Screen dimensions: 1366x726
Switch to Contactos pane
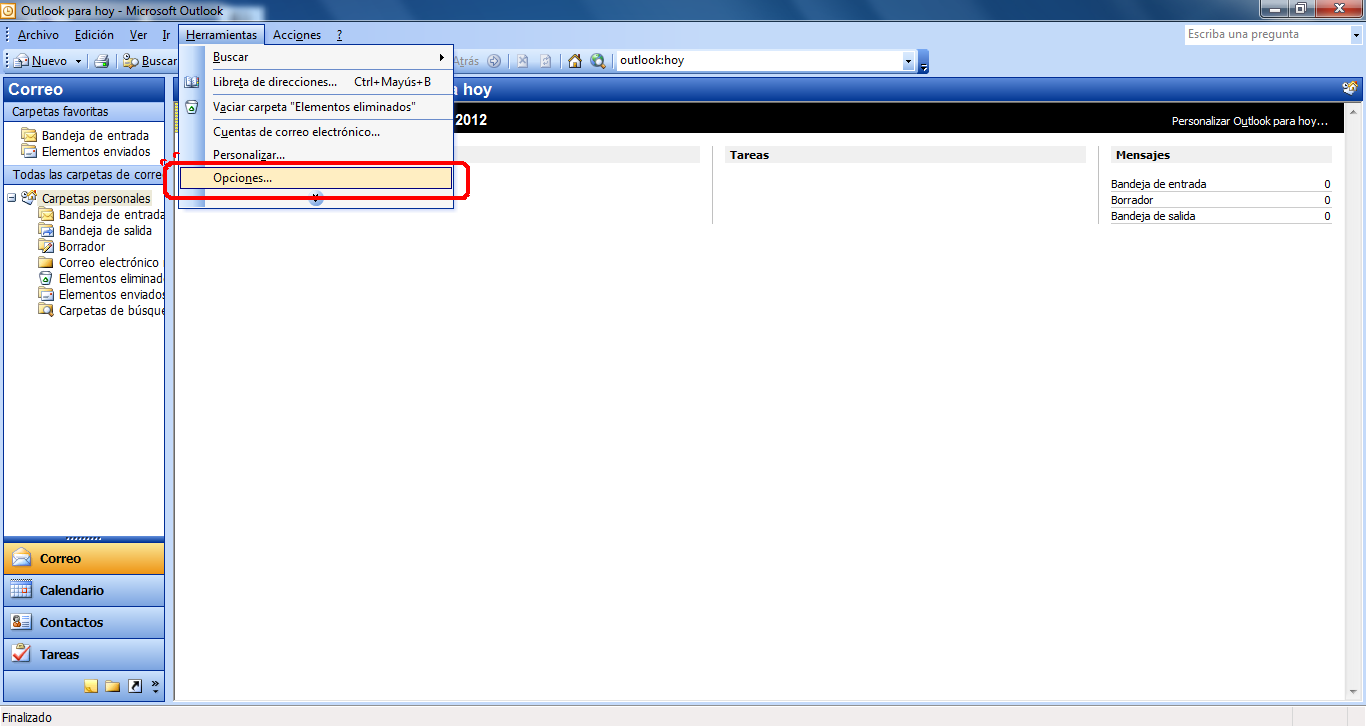84,622
